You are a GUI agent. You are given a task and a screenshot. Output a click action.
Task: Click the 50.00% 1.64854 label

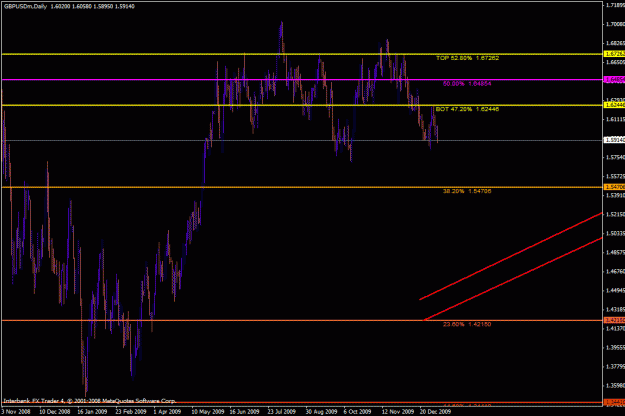(x=467, y=84)
